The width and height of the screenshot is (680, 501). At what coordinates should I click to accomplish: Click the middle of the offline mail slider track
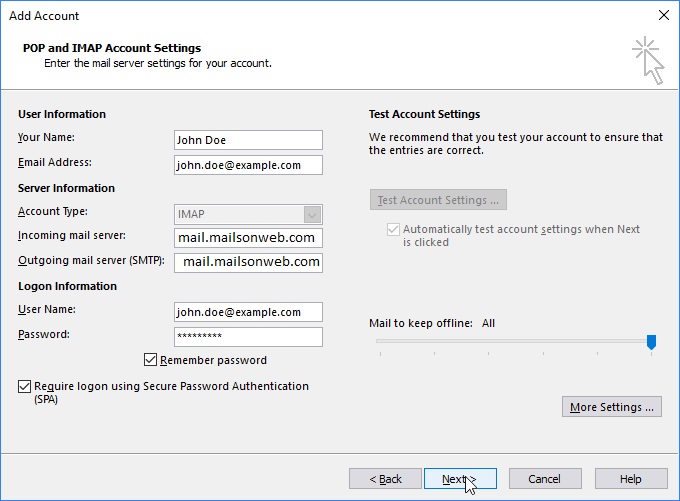pos(514,341)
